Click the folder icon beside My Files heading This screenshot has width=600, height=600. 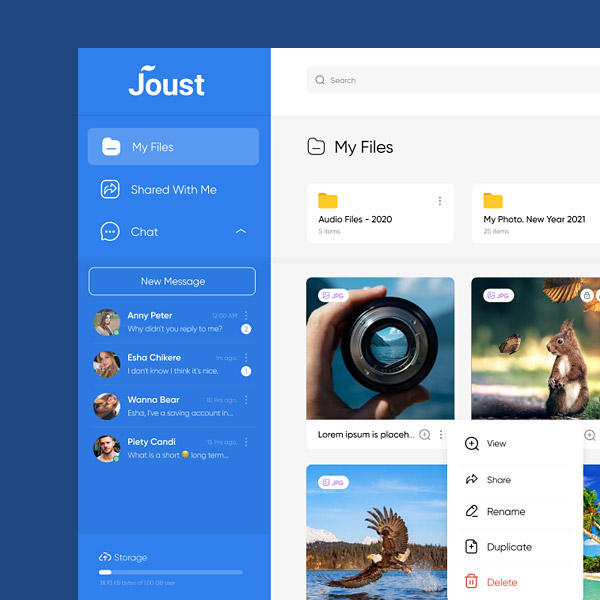pyautogui.click(x=316, y=147)
